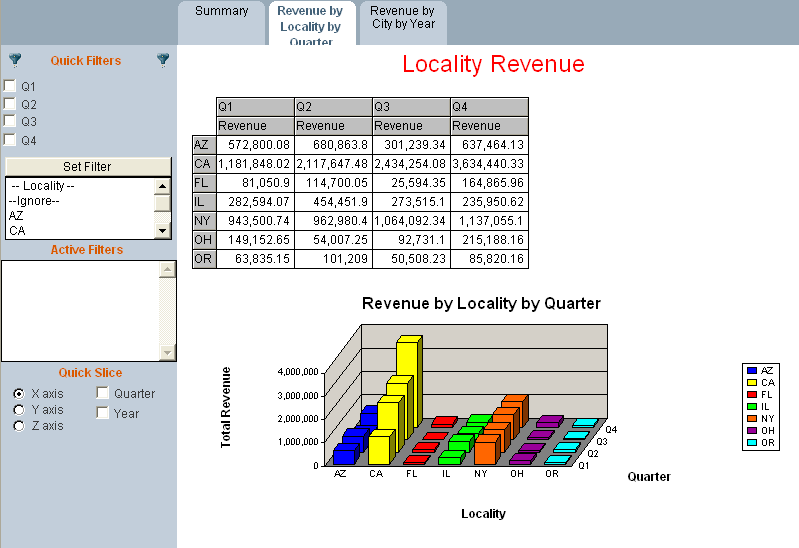Click the filter funnel icon right of Quick Filters
The height and width of the screenshot is (548, 799).
tap(163, 60)
